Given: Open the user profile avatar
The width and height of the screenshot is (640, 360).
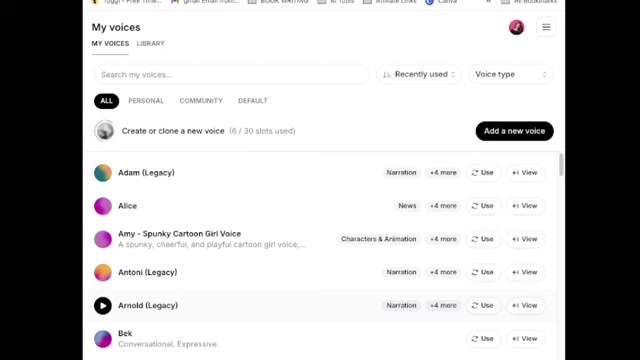Looking at the screenshot, I should [516, 27].
